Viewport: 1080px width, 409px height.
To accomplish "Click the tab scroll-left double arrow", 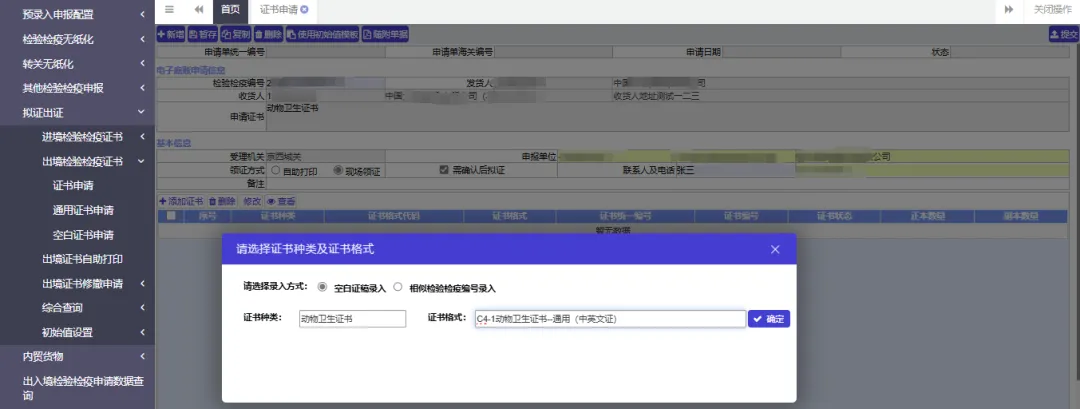I will [x=199, y=10].
